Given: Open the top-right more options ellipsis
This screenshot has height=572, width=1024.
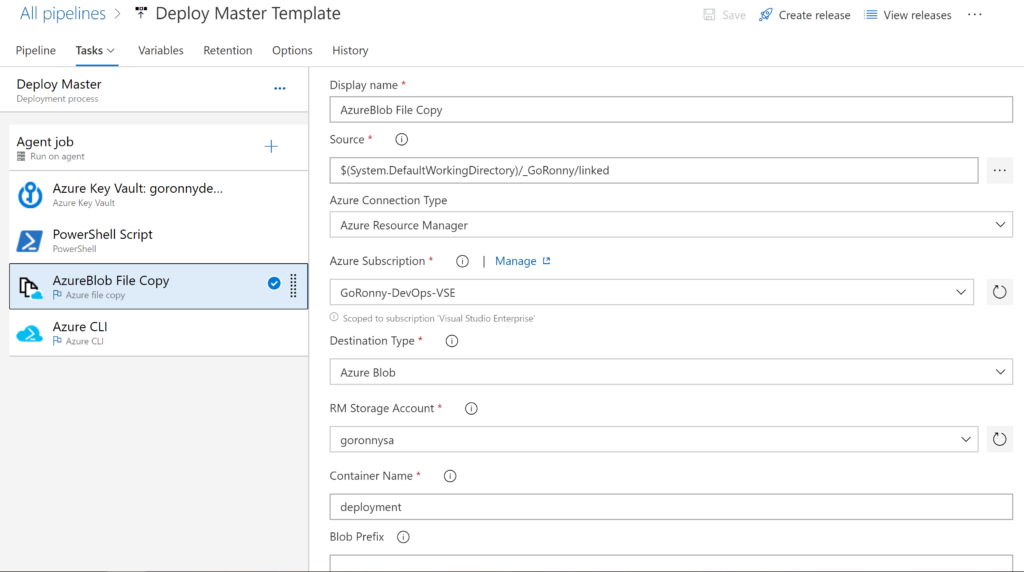Looking at the screenshot, I should 975,14.
